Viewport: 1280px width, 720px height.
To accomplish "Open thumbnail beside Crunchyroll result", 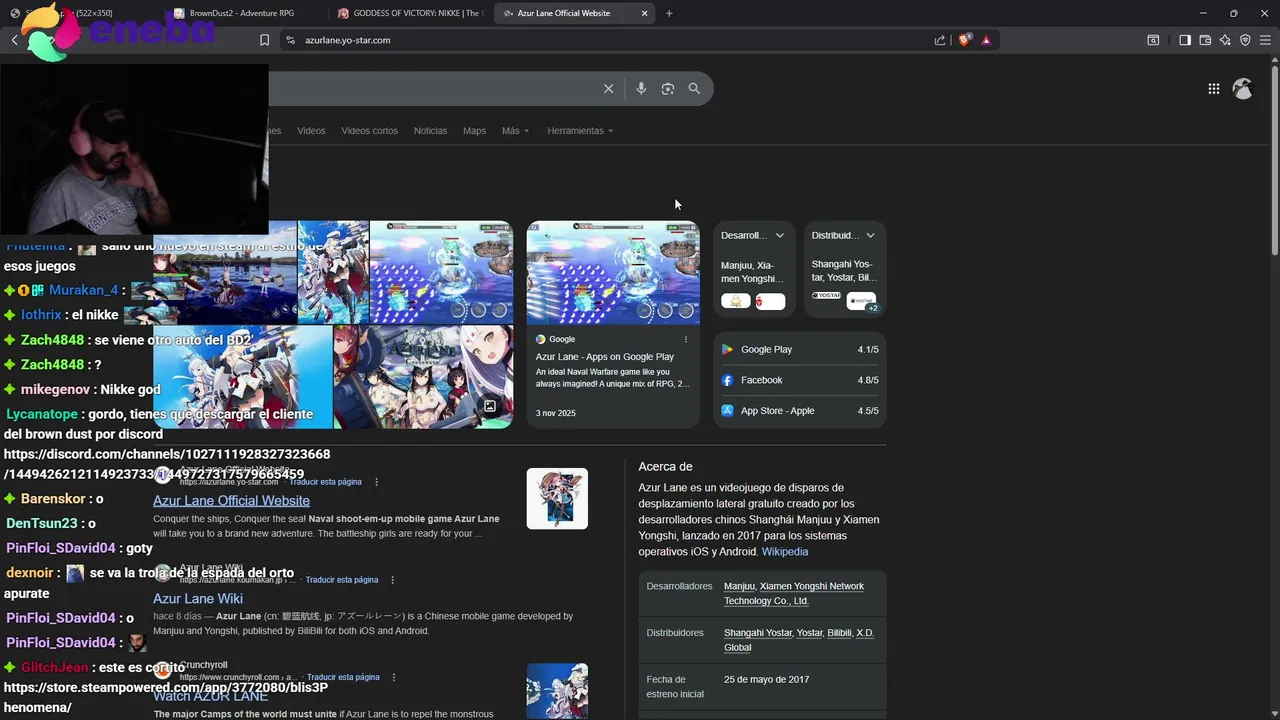I will click(x=557, y=691).
